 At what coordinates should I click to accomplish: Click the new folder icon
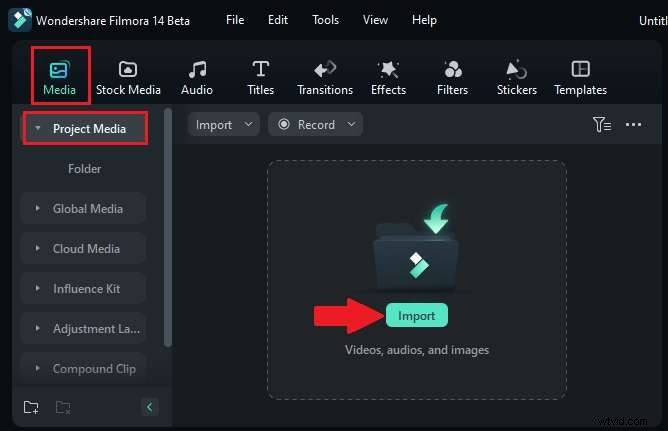[x=31, y=408]
